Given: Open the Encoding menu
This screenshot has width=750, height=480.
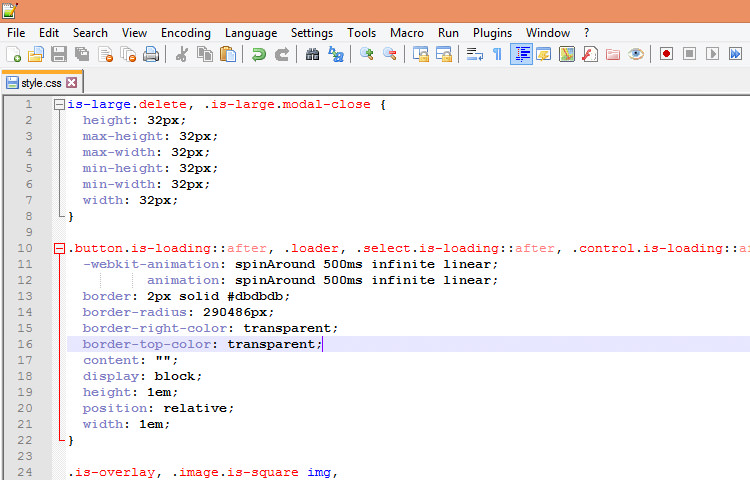Looking at the screenshot, I should pos(185,33).
